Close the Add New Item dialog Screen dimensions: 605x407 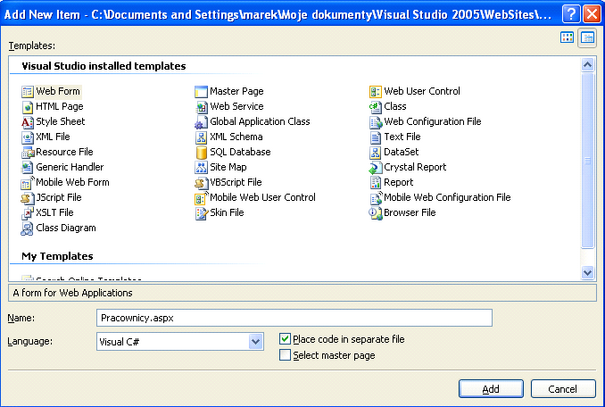click(x=592, y=14)
